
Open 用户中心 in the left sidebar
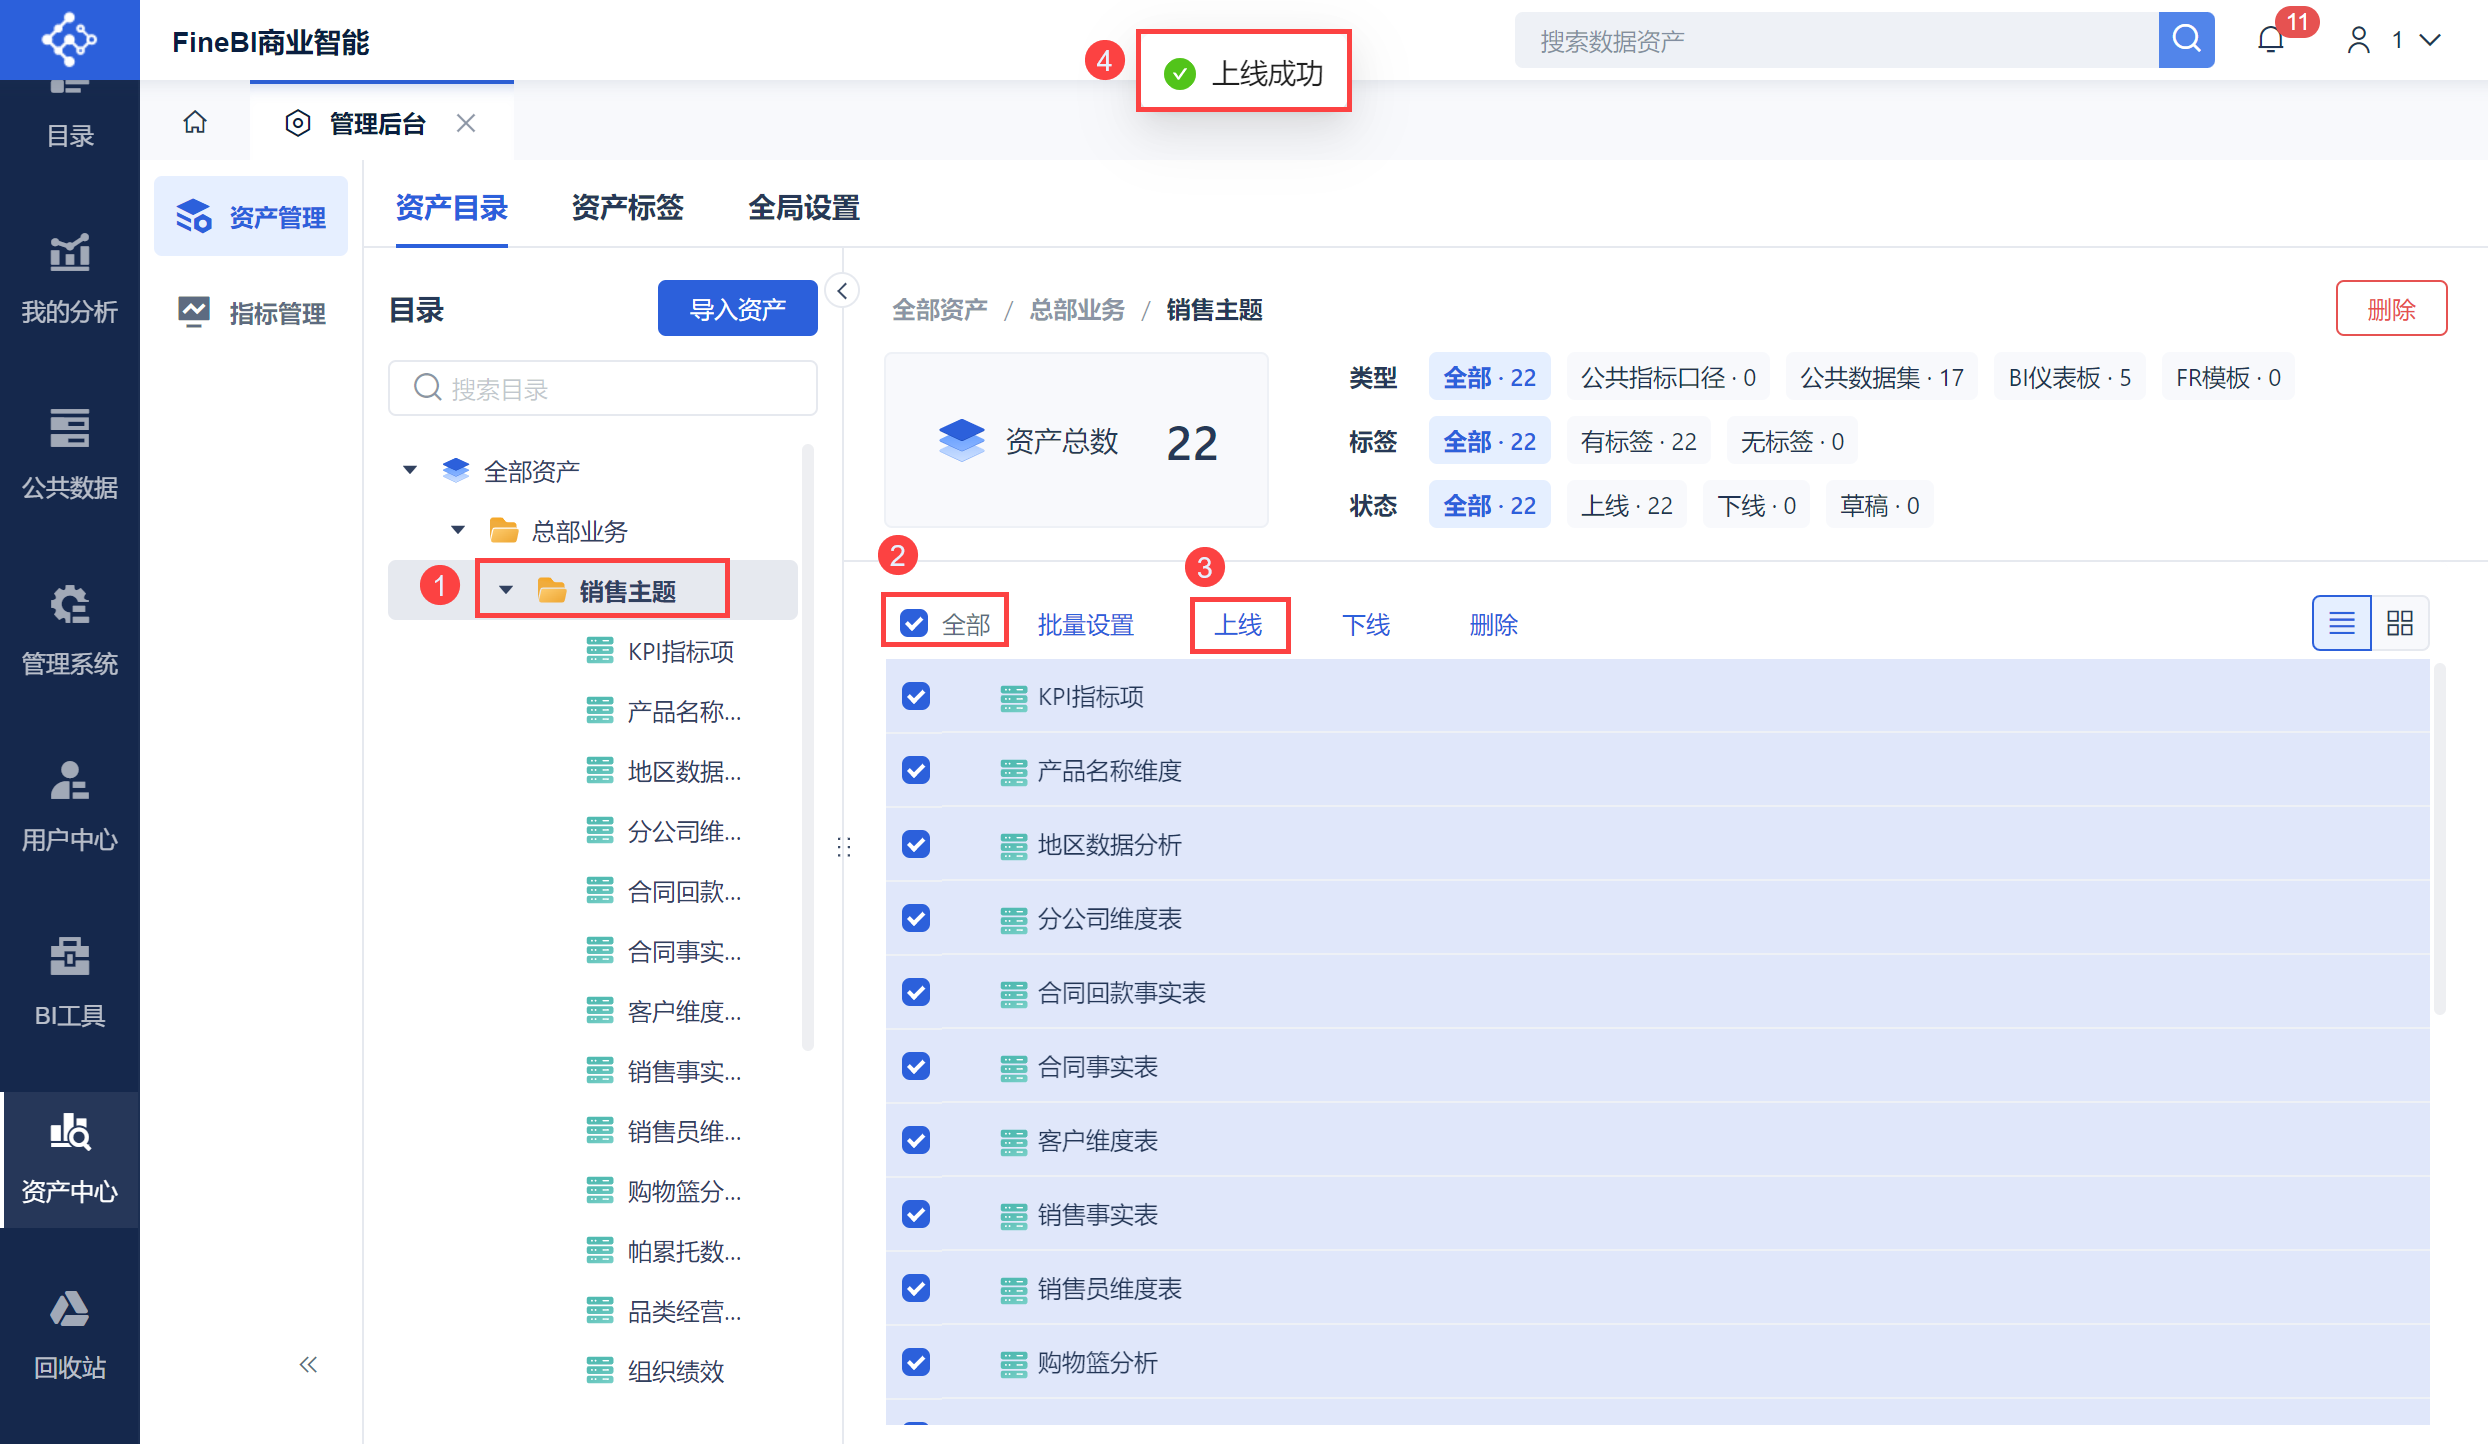70,806
